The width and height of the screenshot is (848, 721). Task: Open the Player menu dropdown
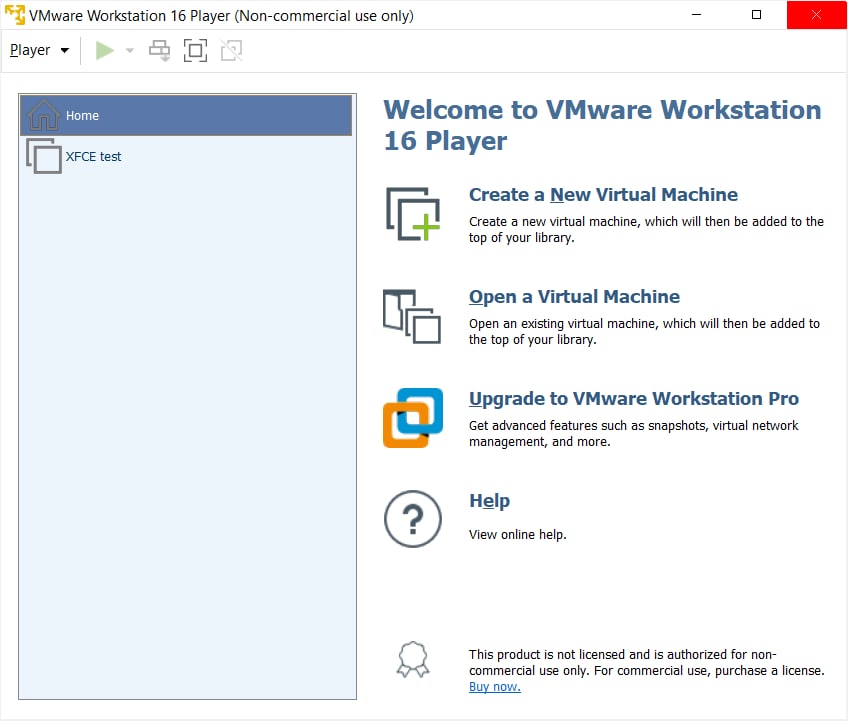pos(39,50)
